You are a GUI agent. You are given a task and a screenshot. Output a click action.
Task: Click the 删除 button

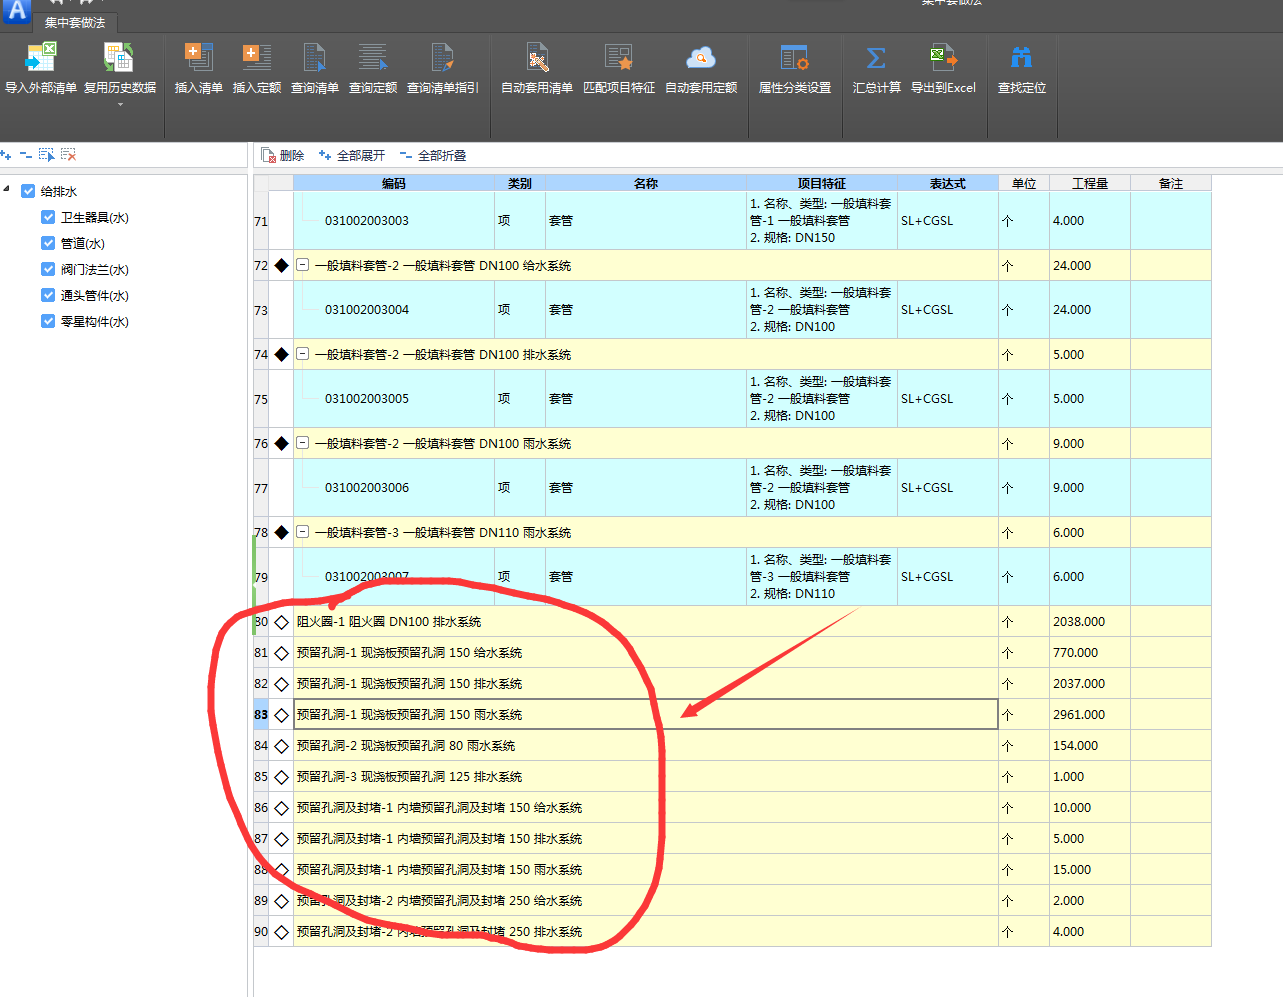click(x=283, y=155)
